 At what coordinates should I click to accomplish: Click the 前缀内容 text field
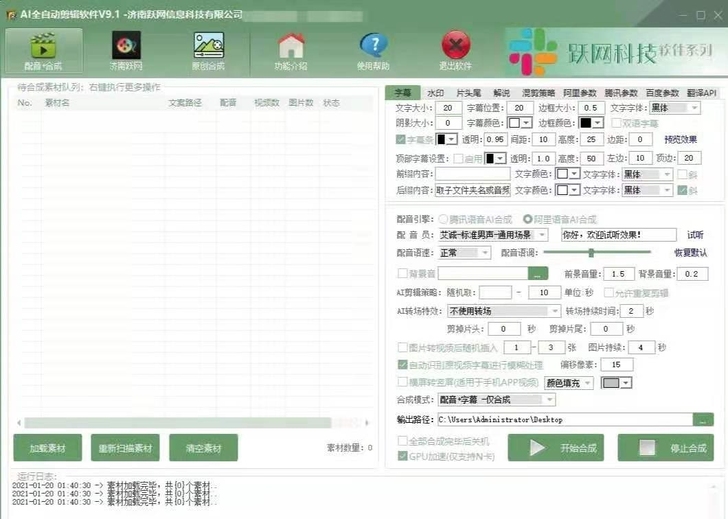(472, 174)
